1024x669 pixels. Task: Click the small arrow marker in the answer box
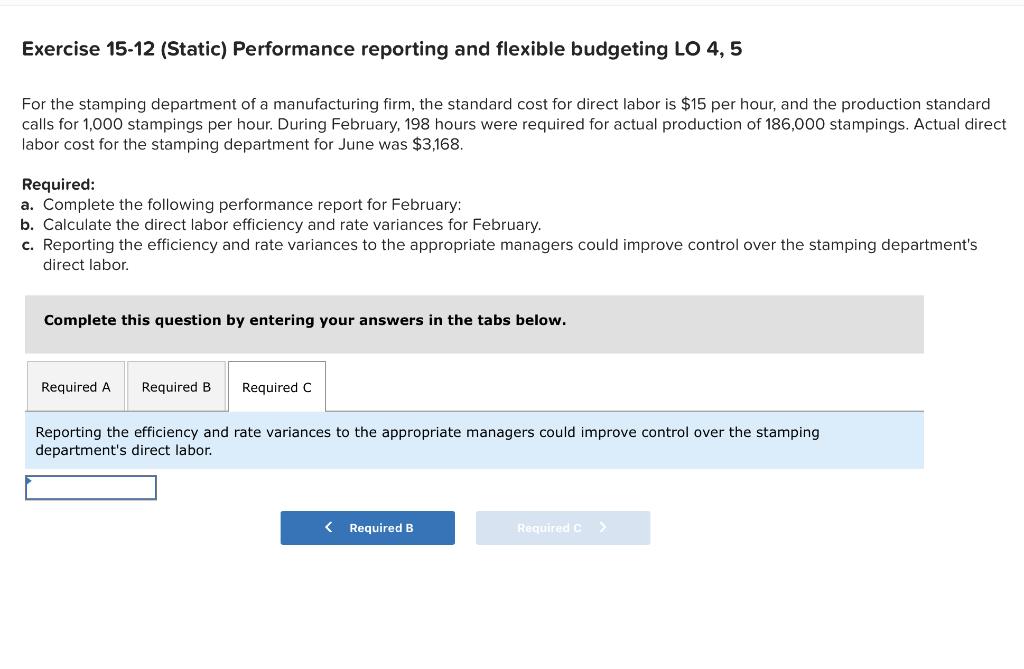click(x=28, y=481)
